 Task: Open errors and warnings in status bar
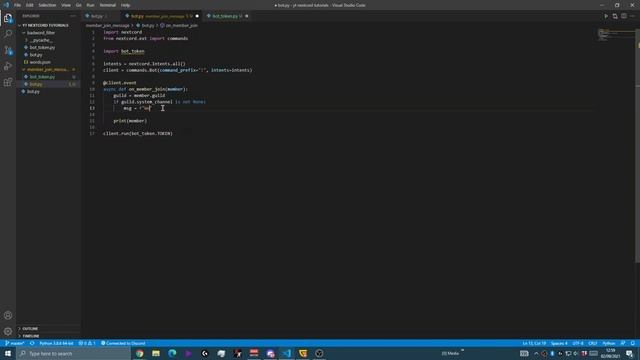pos(87,343)
